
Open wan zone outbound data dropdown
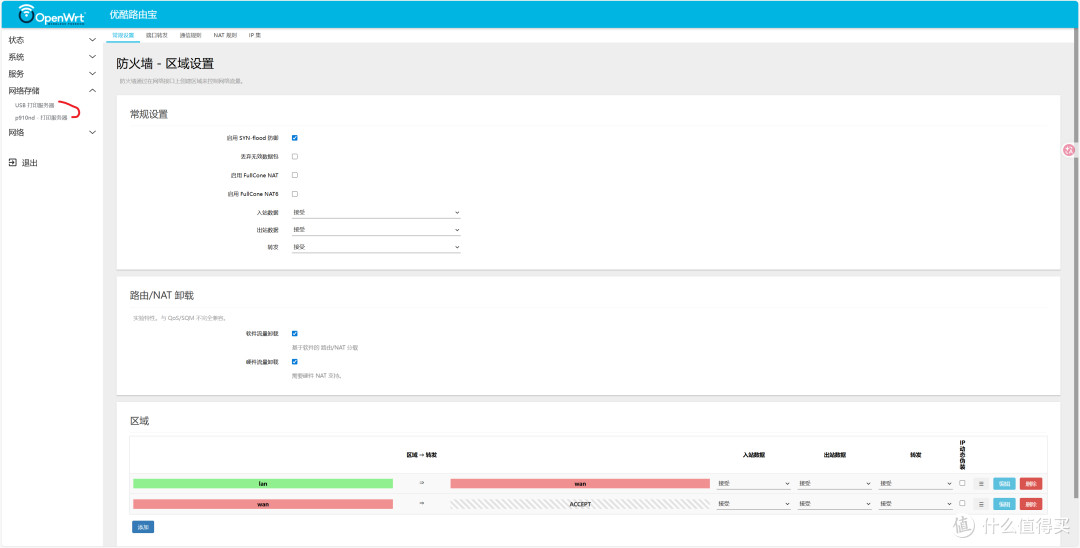pos(835,504)
